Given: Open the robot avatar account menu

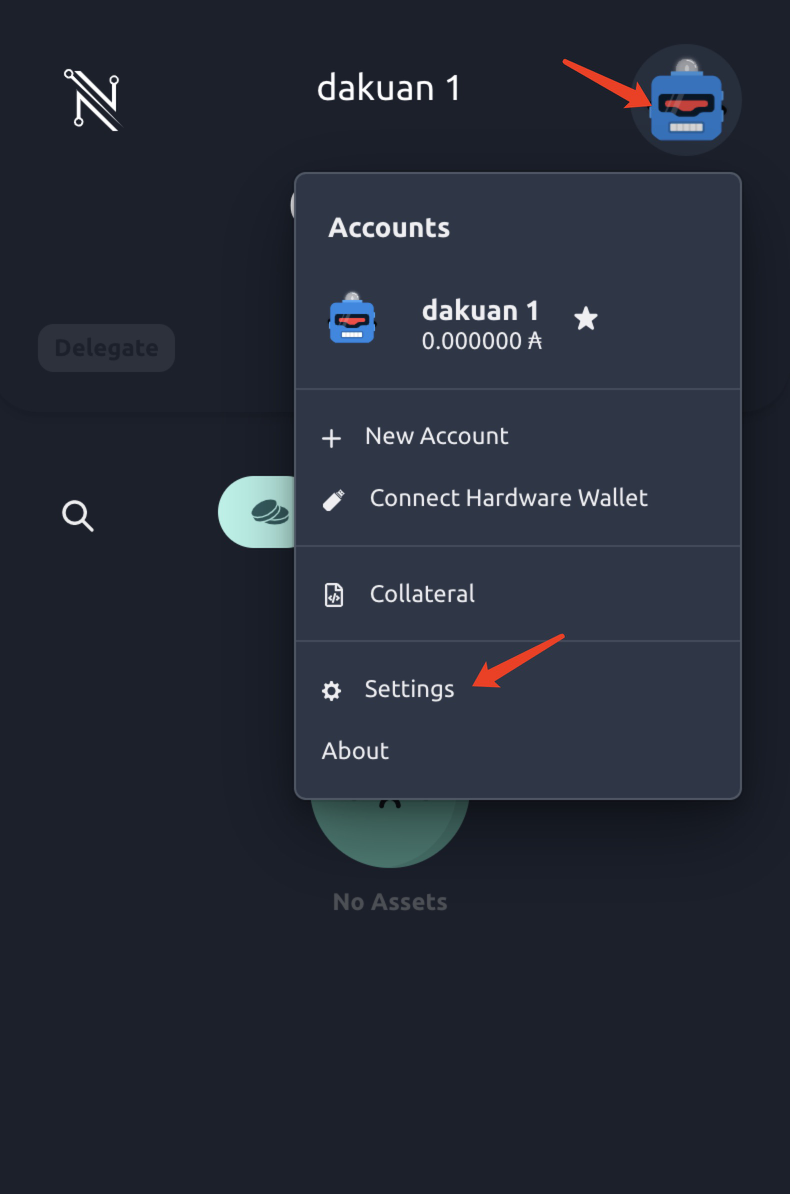Looking at the screenshot, I should coord(685,100).
